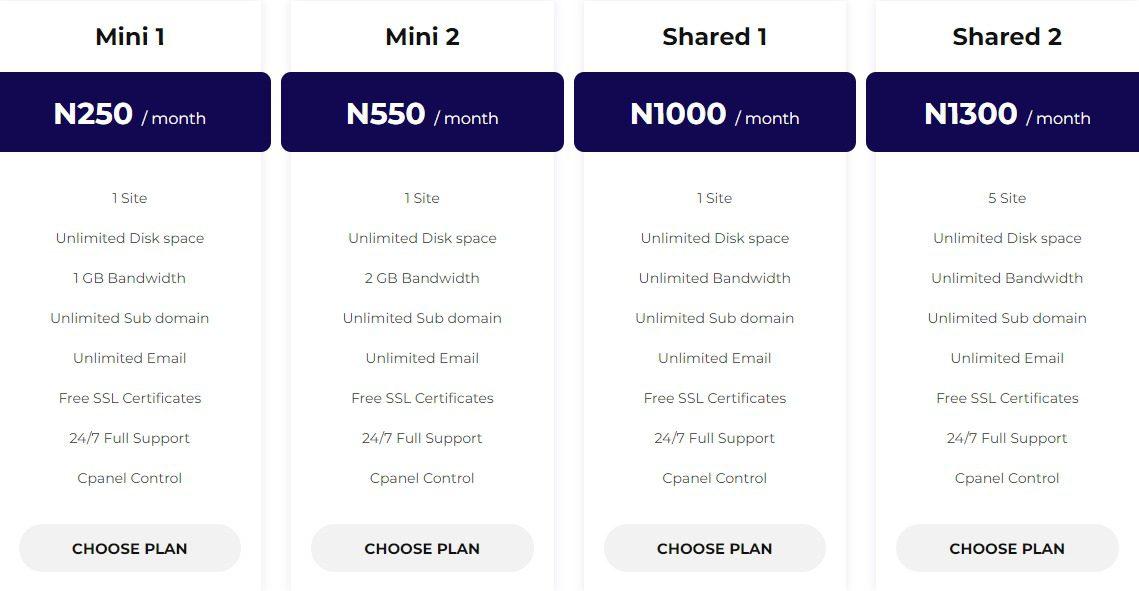Click Unlimited Bandwidth under Shared 1
The width and height of the screenshot is (1139, 591).
point(715,278)
